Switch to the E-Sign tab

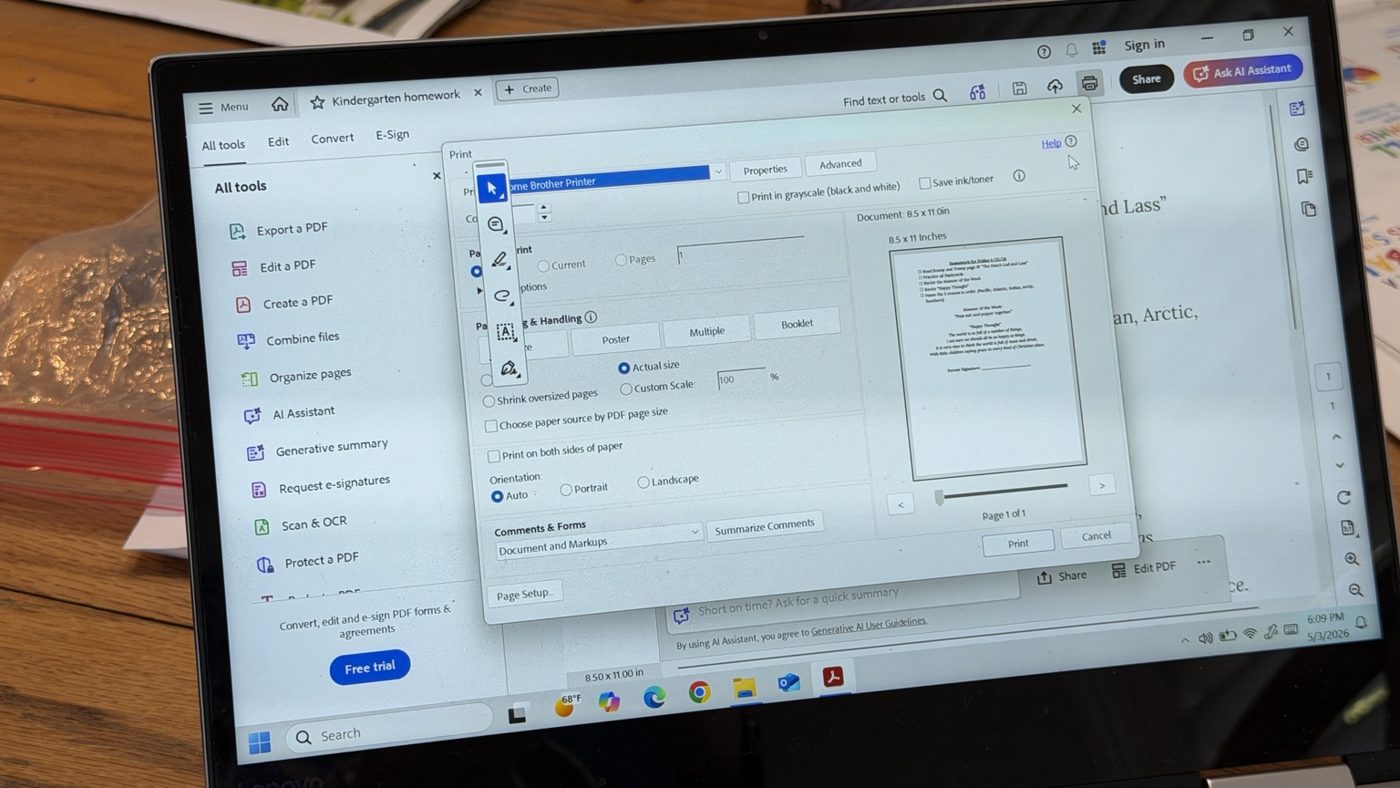392,135
